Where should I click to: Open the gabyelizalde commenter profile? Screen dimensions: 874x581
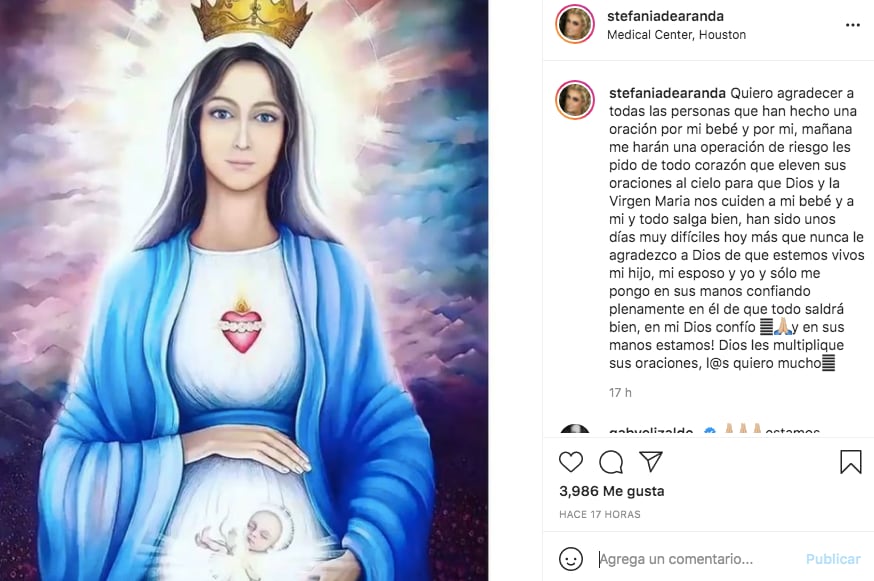click(651, 430)
